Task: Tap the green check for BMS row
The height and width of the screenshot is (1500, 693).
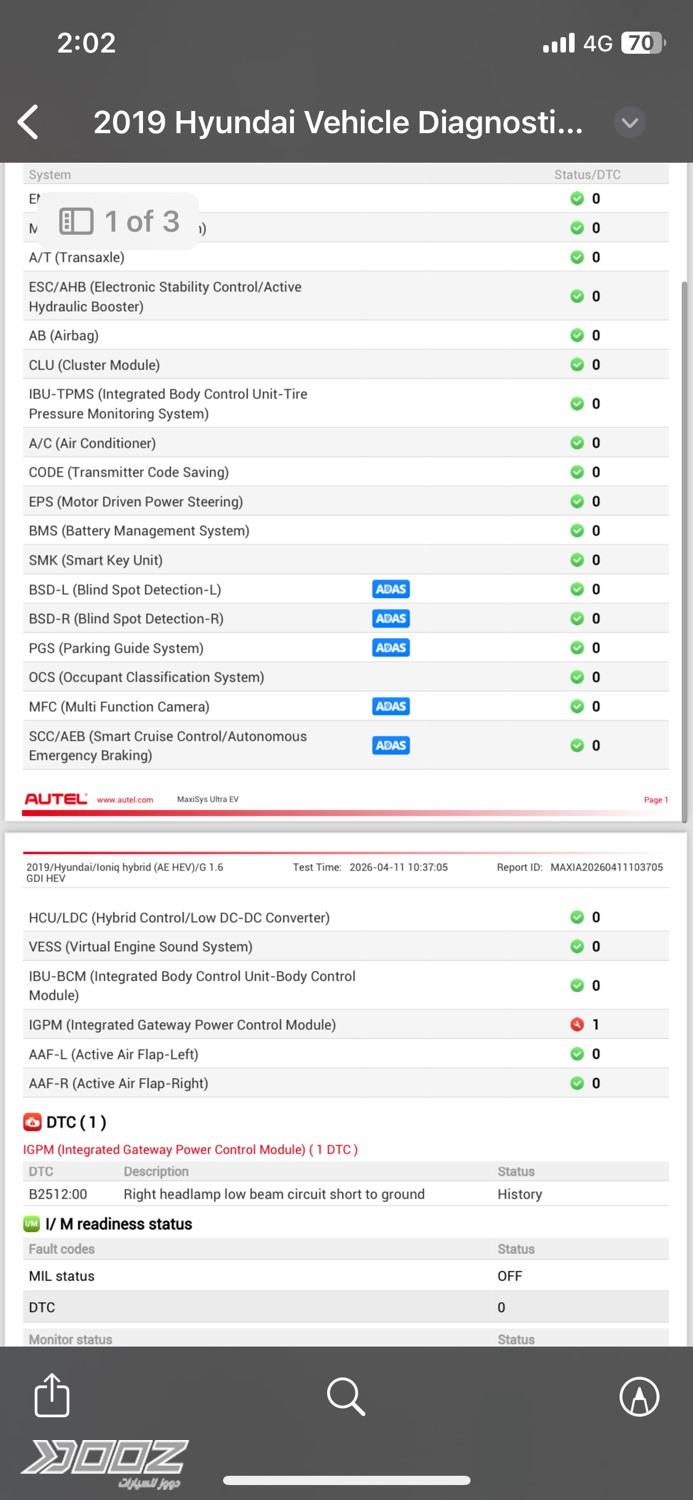Action: pyautogui.click(x=577, y=530)
